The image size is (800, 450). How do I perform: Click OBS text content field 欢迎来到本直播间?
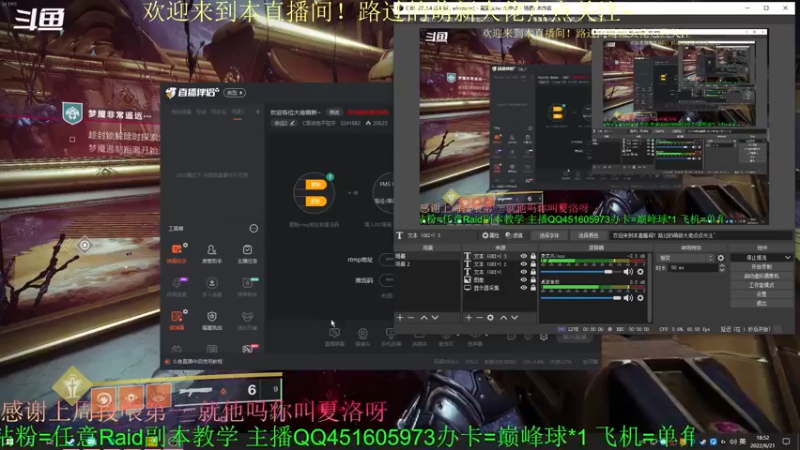(701, 235)
